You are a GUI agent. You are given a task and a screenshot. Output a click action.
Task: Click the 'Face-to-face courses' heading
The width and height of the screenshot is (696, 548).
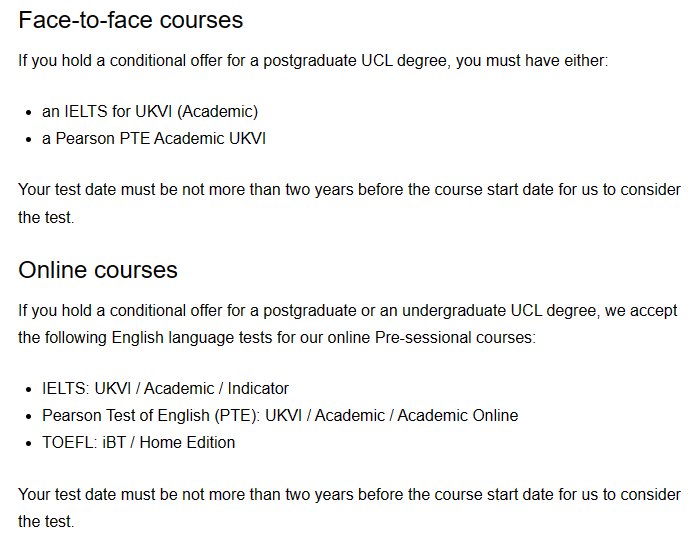click(x=130, y=20)
